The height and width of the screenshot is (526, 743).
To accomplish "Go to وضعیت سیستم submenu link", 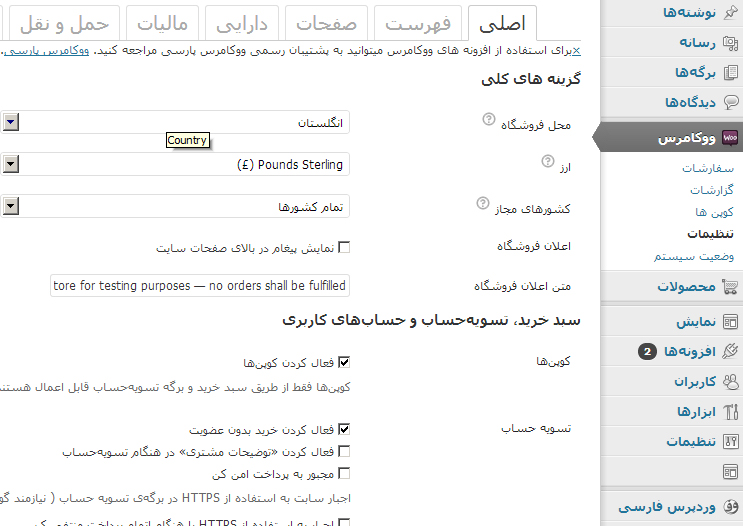I will point(694,256).
